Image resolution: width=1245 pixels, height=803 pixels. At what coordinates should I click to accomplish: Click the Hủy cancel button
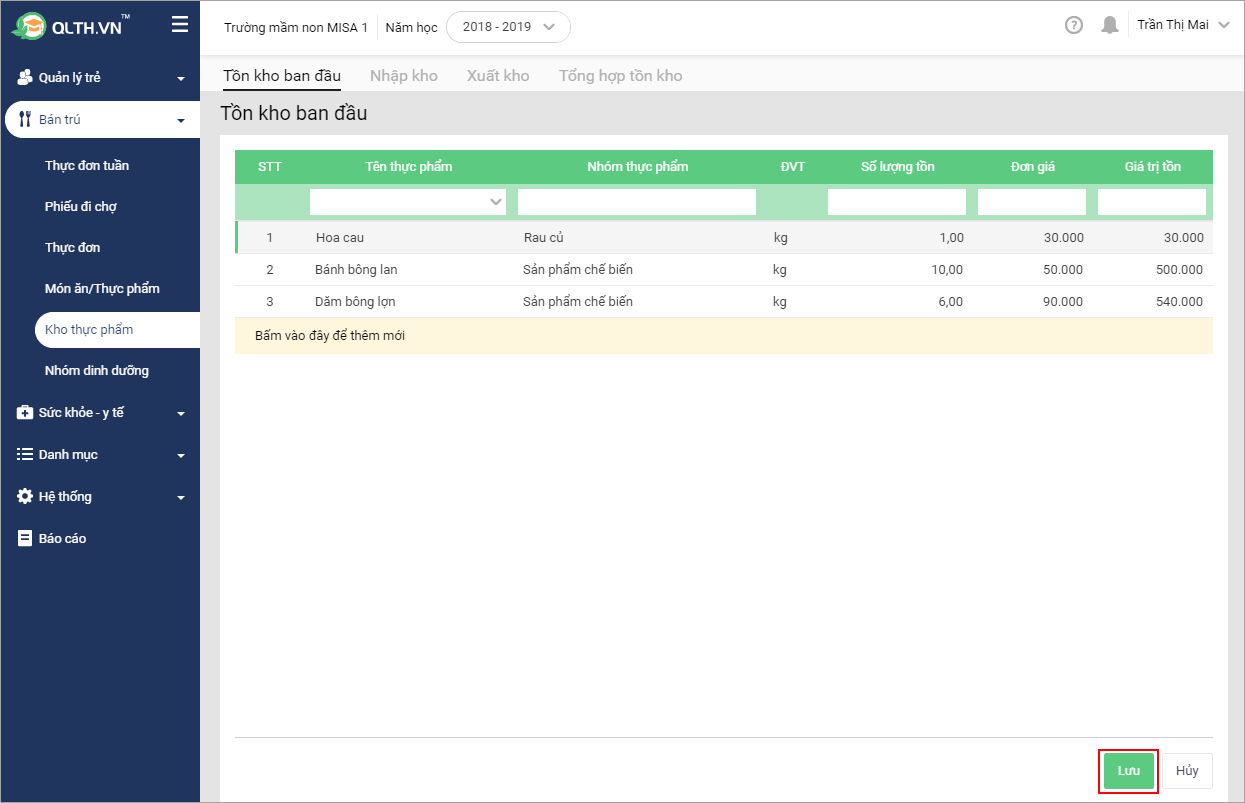click(1187, 771)
